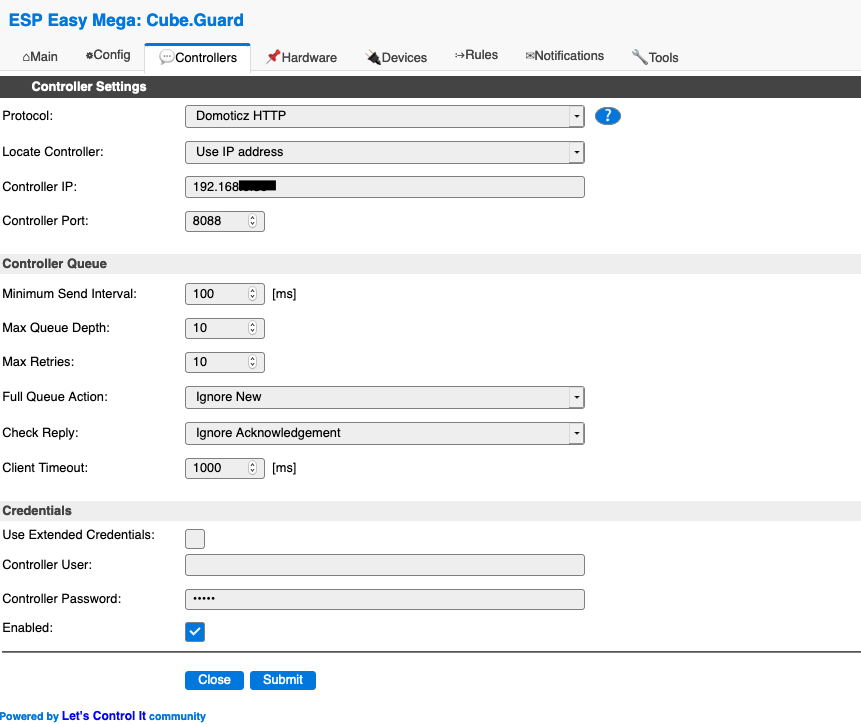Toggle Use Extended Credentials checkbox
The width and height of the screenshot is (861, 724).
tap(195, 539)
